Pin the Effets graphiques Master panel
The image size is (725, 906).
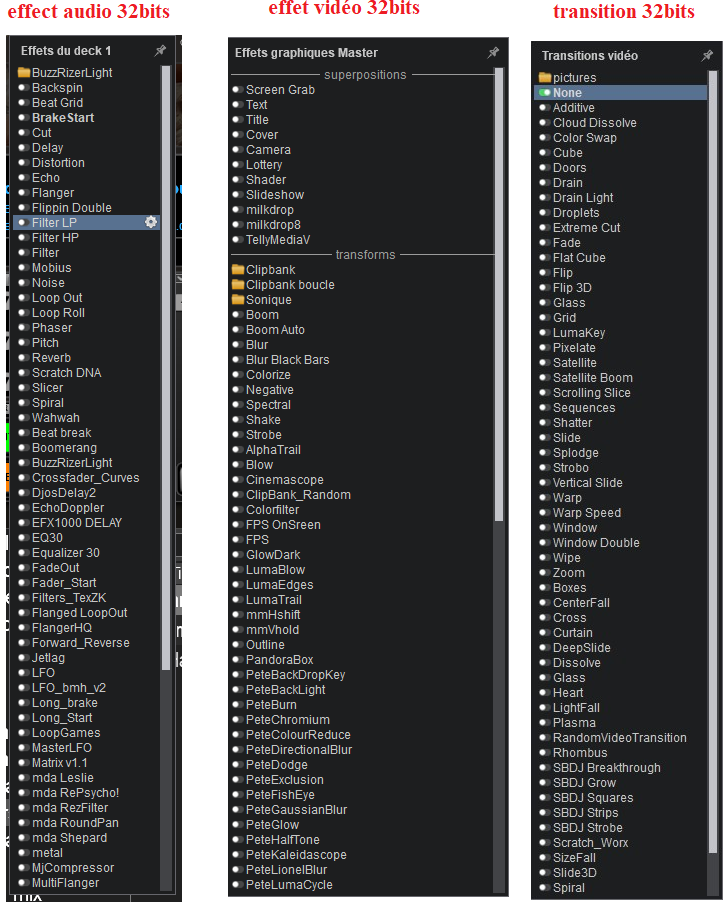tap(493, 53)
